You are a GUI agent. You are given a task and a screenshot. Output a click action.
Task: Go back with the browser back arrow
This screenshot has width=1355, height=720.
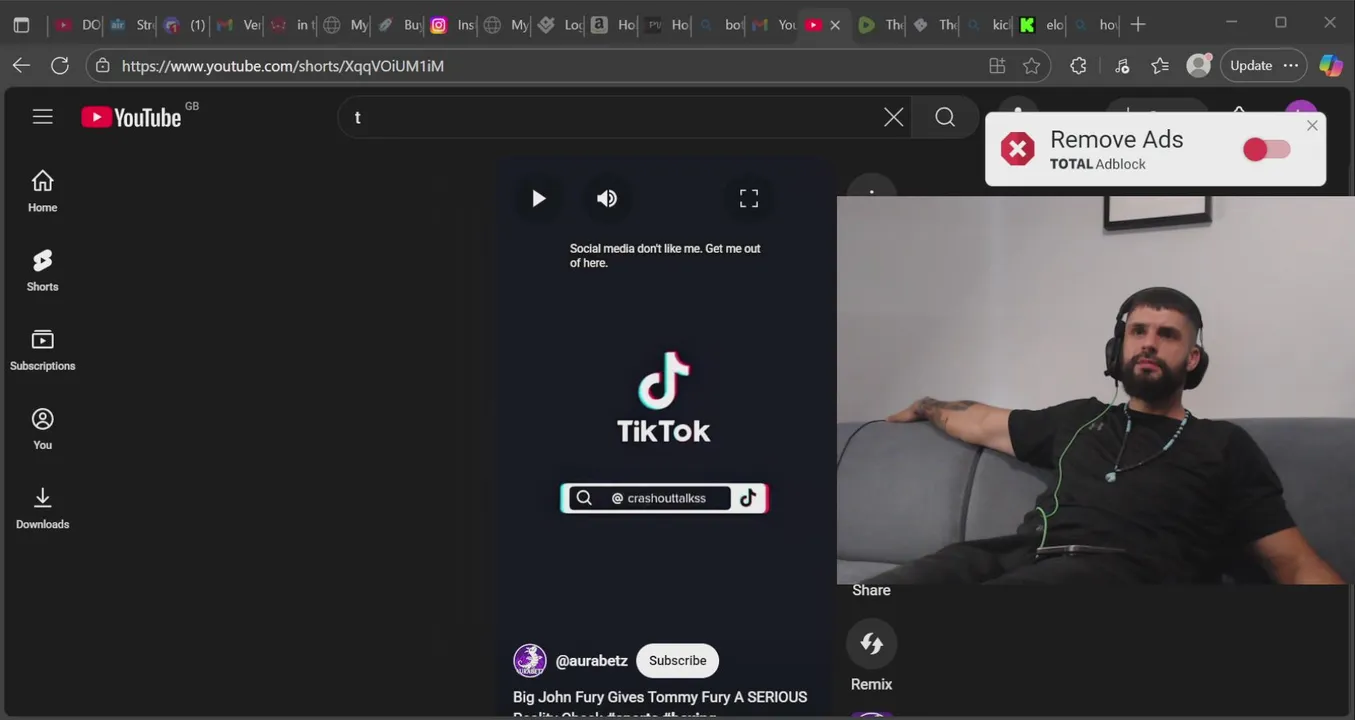(21, 65)
